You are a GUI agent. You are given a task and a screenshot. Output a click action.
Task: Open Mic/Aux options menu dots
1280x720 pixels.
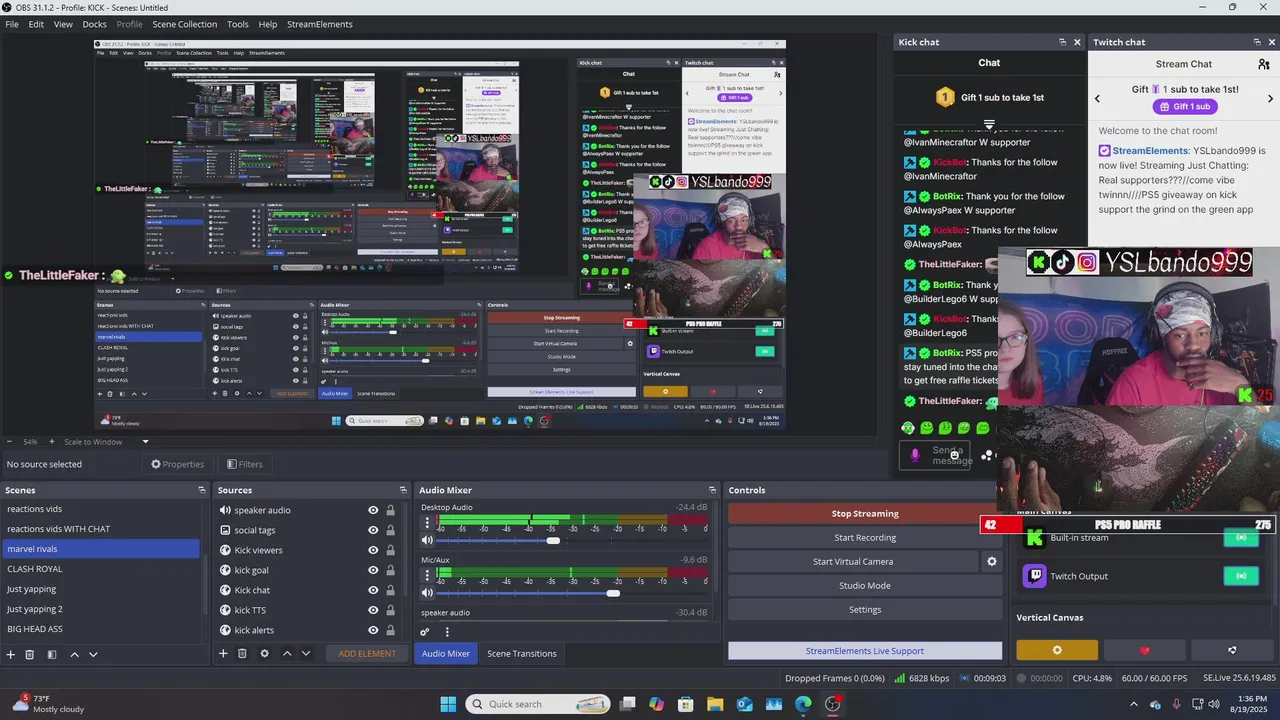428,575
